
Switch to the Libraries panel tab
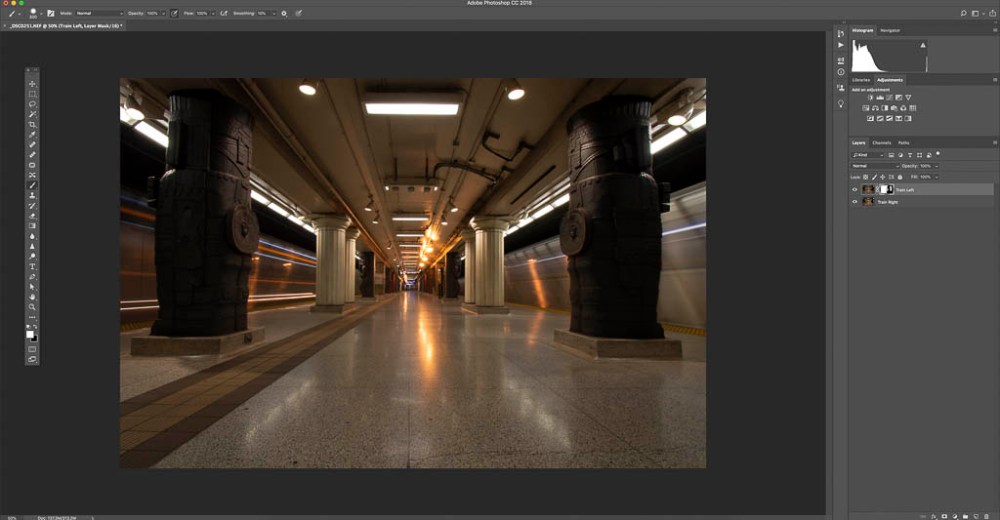[x=861, y=80]
